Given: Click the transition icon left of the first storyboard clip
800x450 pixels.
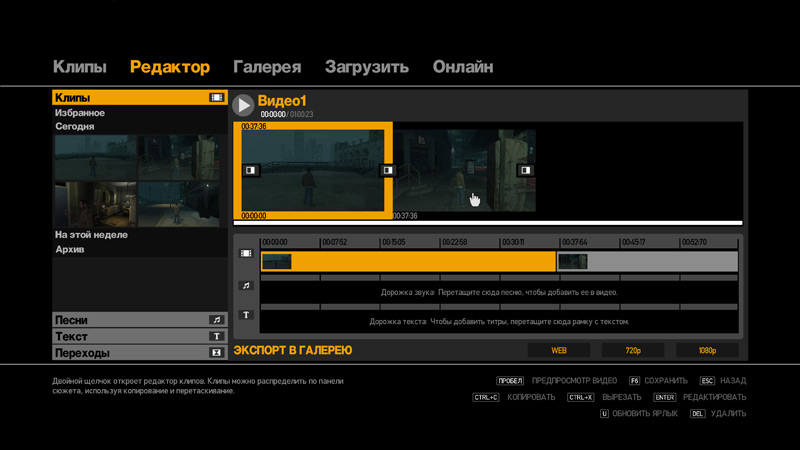Looking at the screenshot, I should click(x=250, y=171).
